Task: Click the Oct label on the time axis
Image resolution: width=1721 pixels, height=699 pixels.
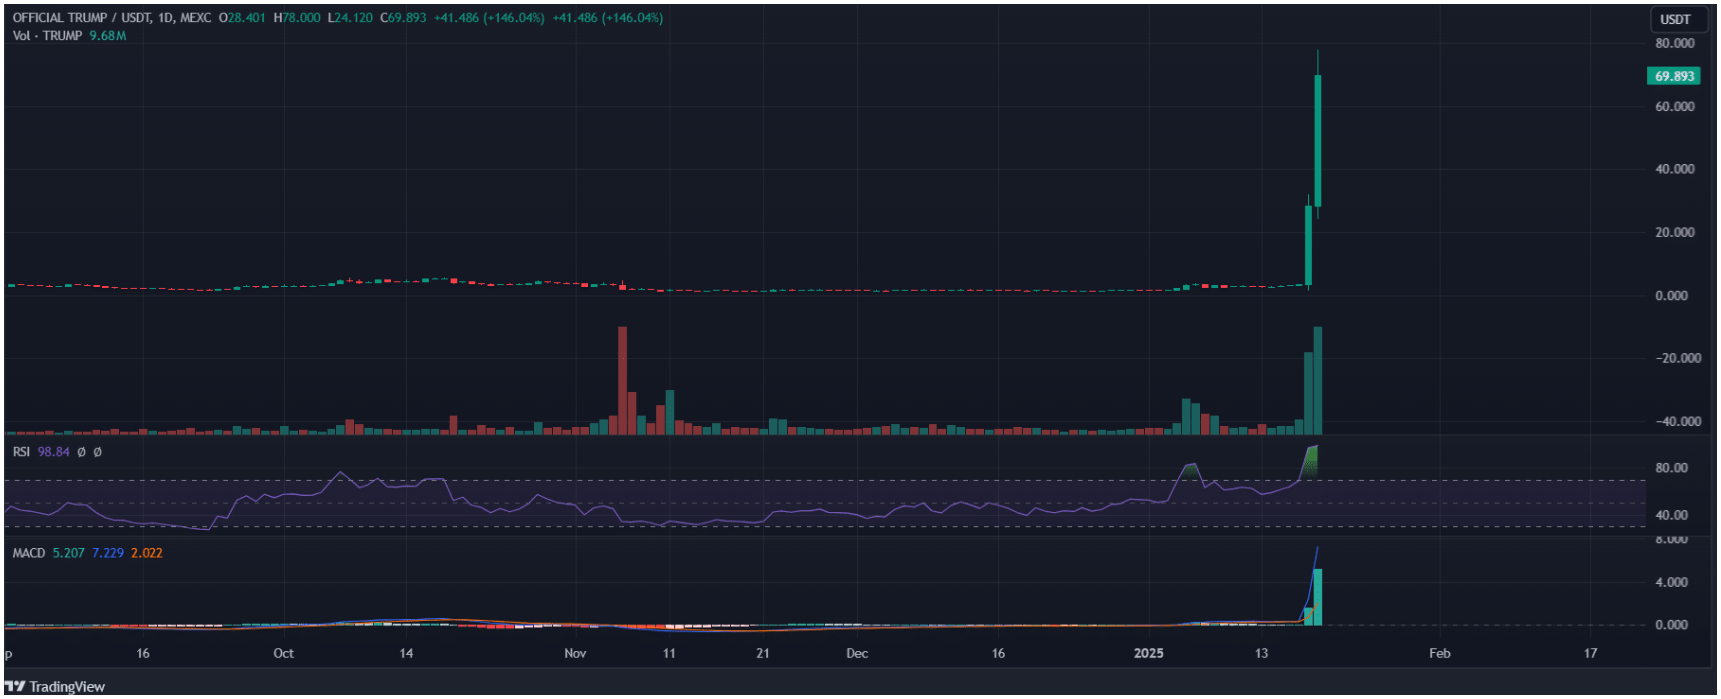Action: point(284,653)
